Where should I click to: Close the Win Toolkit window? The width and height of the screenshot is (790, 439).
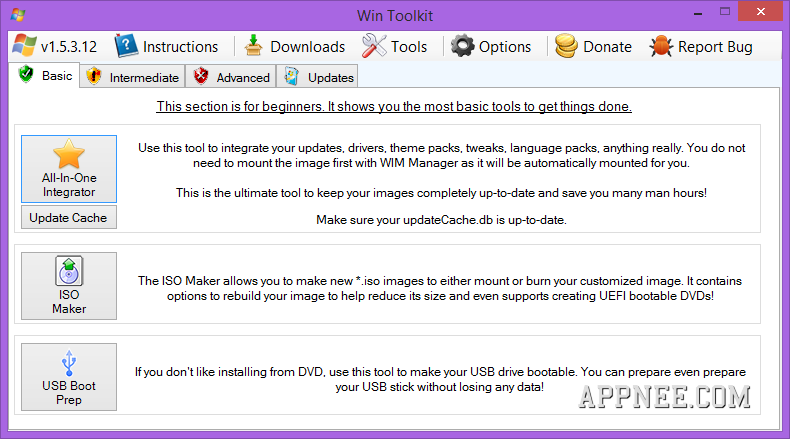760,11
